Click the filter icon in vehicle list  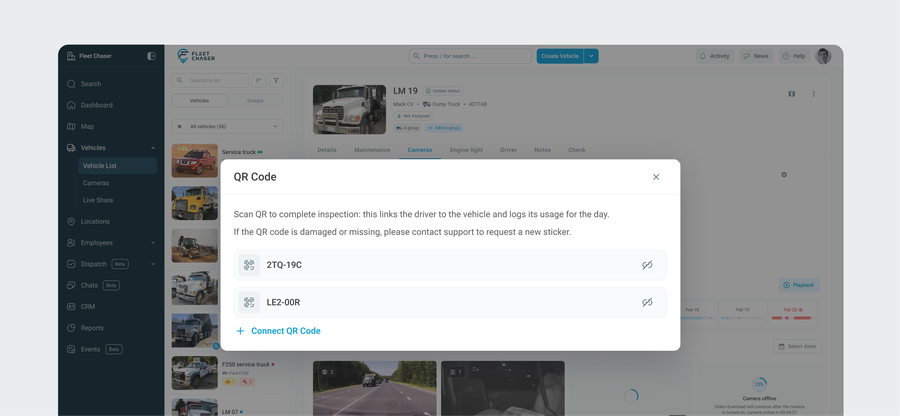point(276,80)
